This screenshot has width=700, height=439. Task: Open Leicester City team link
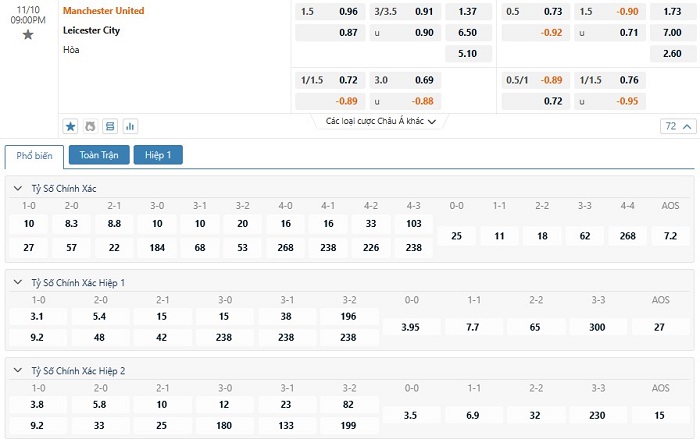click(x=92, y=30)
